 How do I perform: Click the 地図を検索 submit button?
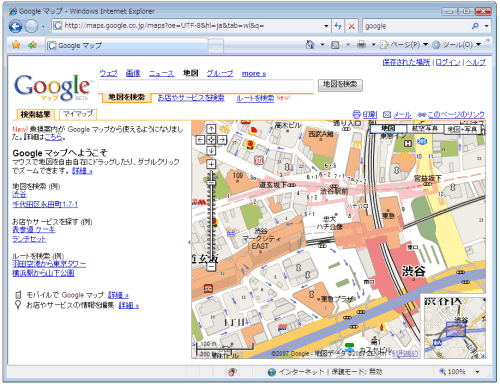340,85
